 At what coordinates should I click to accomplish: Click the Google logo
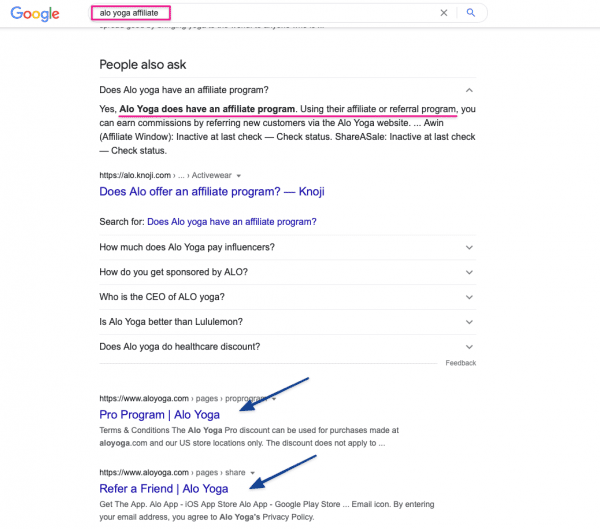point(35,14)
